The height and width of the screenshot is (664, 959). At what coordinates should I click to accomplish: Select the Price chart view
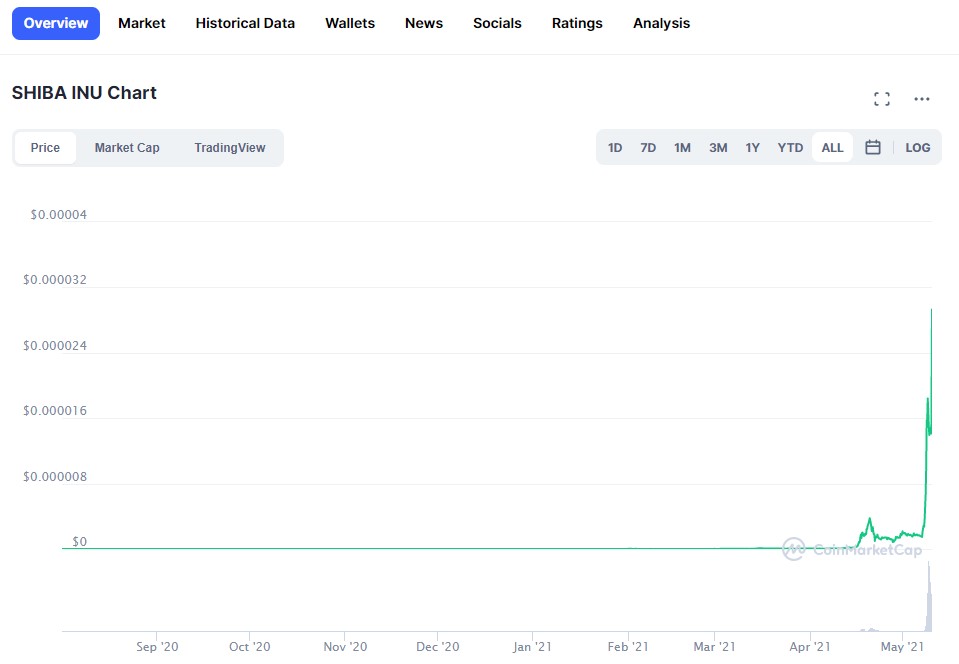[x=45, y=148]
